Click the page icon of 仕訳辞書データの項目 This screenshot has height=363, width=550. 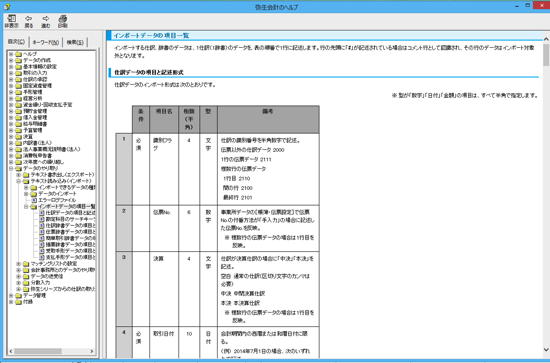click(41, 226)
